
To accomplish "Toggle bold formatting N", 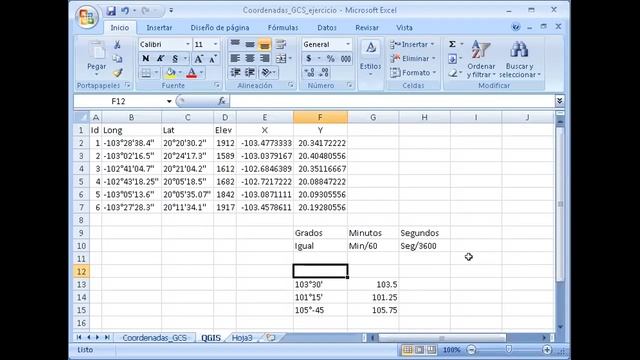I will 145,58.
